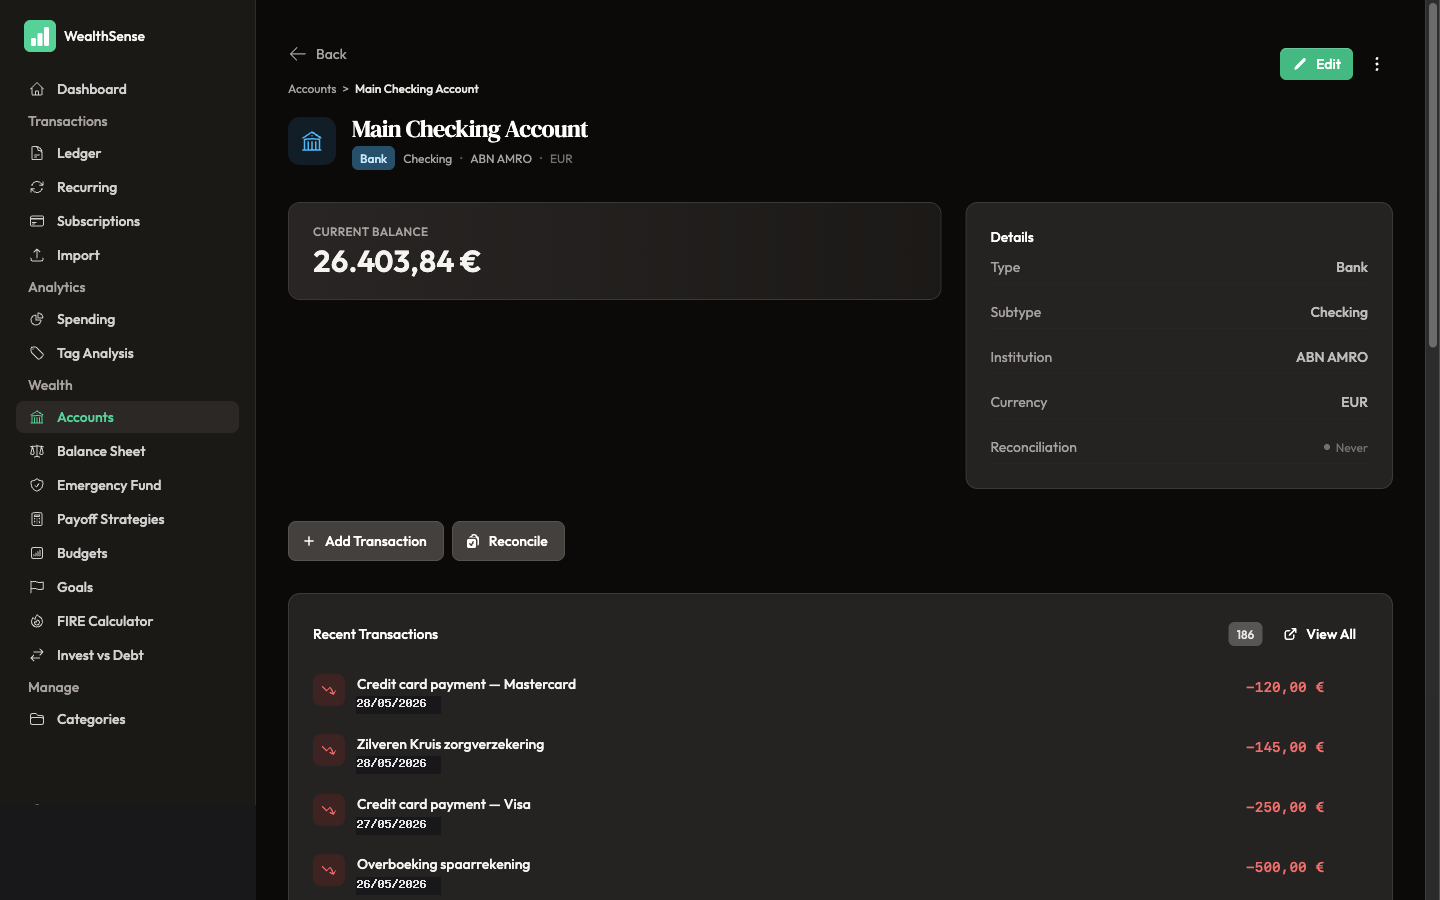Click the FIRE Calculator flame icon
This screenshot has width=1440, height=900.
pos(37,621)
